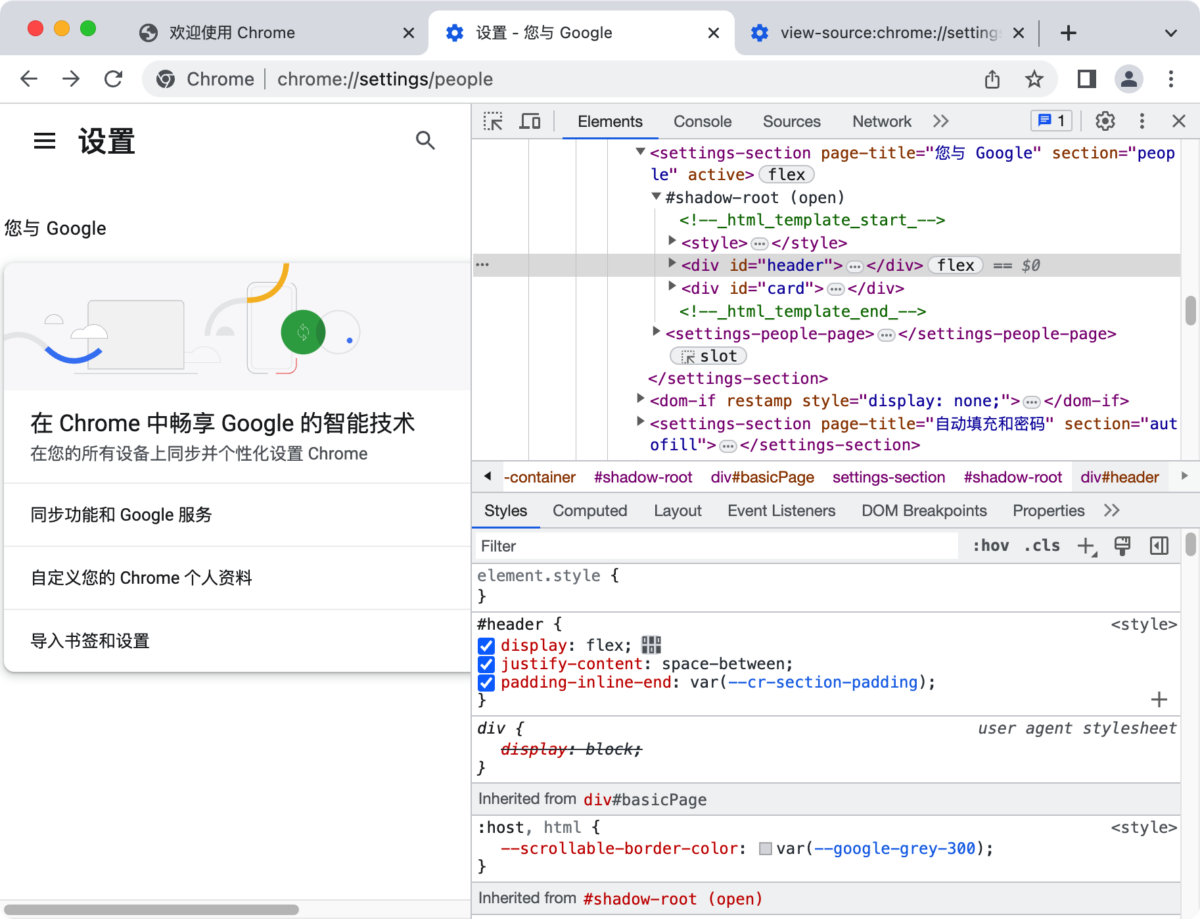Open the profile avatar menu
This screenshot has width=1200, height=919.
[x=1129, y=79]
